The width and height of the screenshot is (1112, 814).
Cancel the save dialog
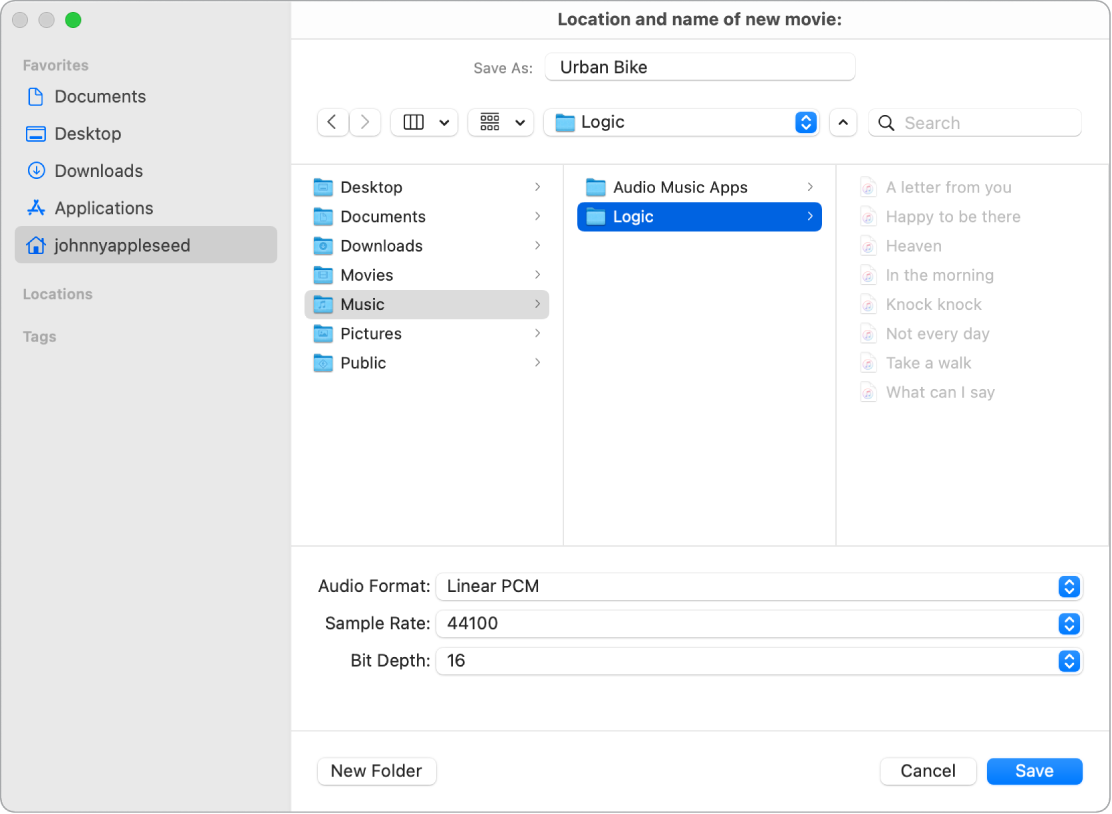[928, 771]
